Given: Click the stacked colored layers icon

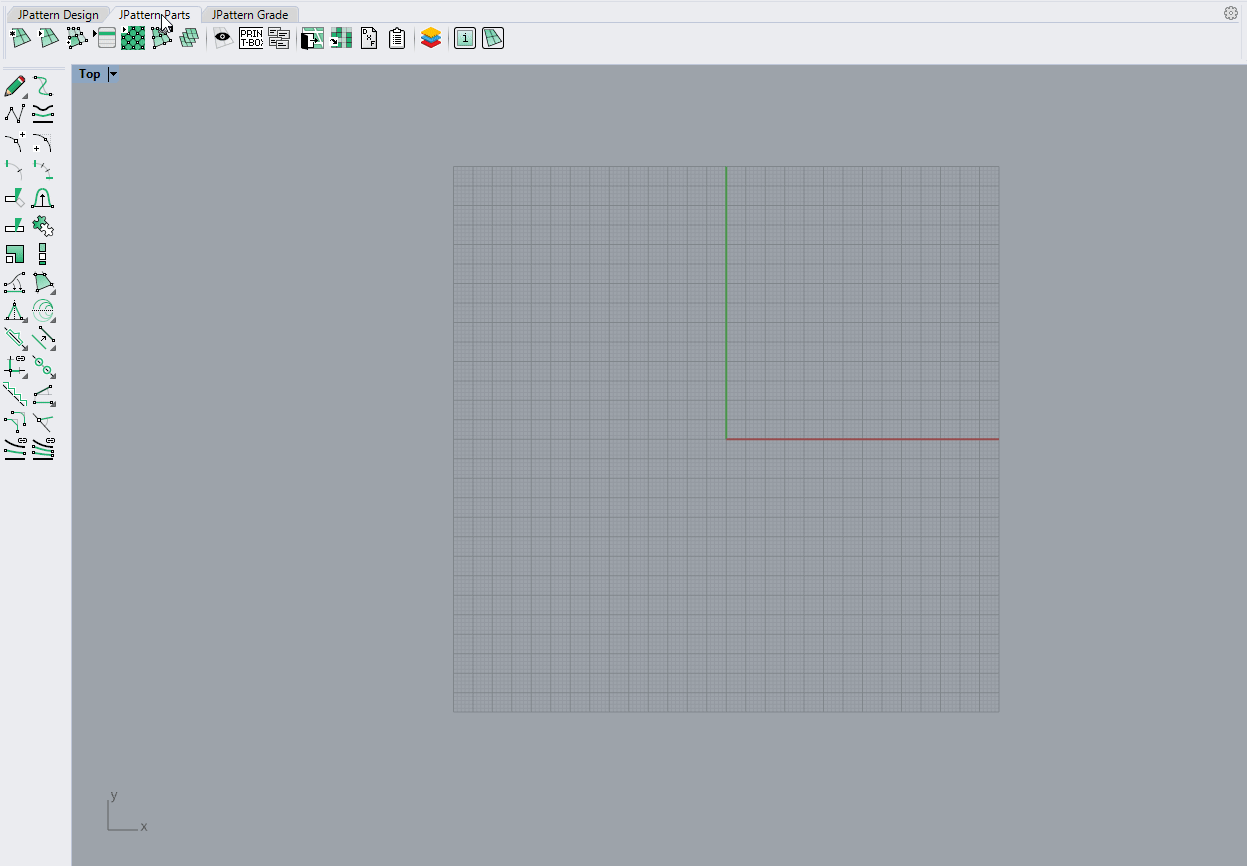Looking at the screenshot, I should coord(431,39).
